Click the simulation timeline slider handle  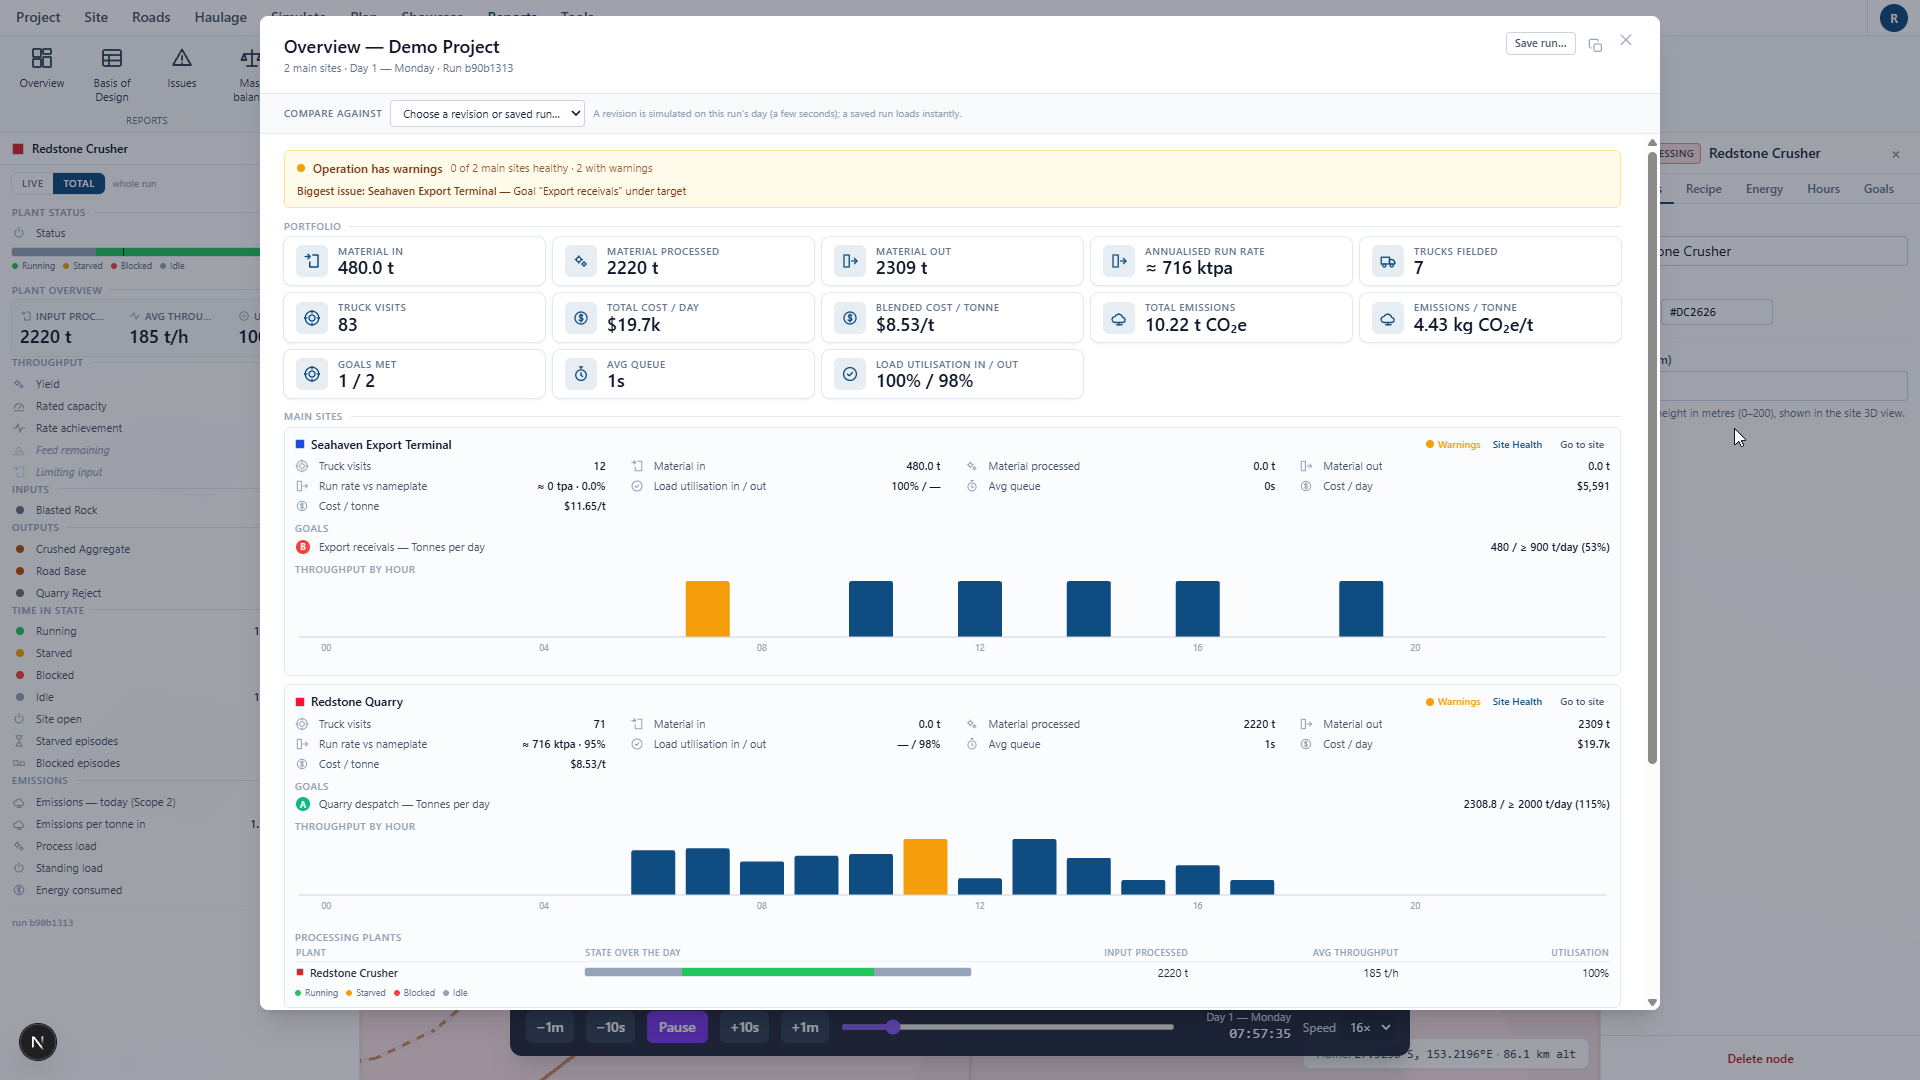pos(893,1027)
